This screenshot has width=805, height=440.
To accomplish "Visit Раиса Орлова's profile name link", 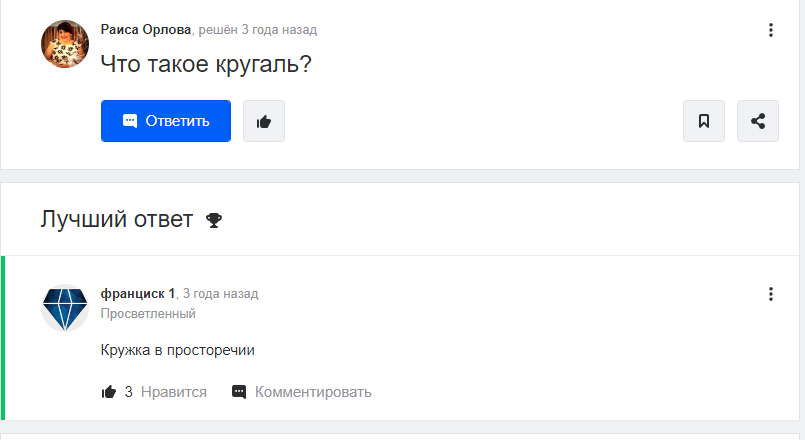I will pyautogui.click(x=147, y=30).
